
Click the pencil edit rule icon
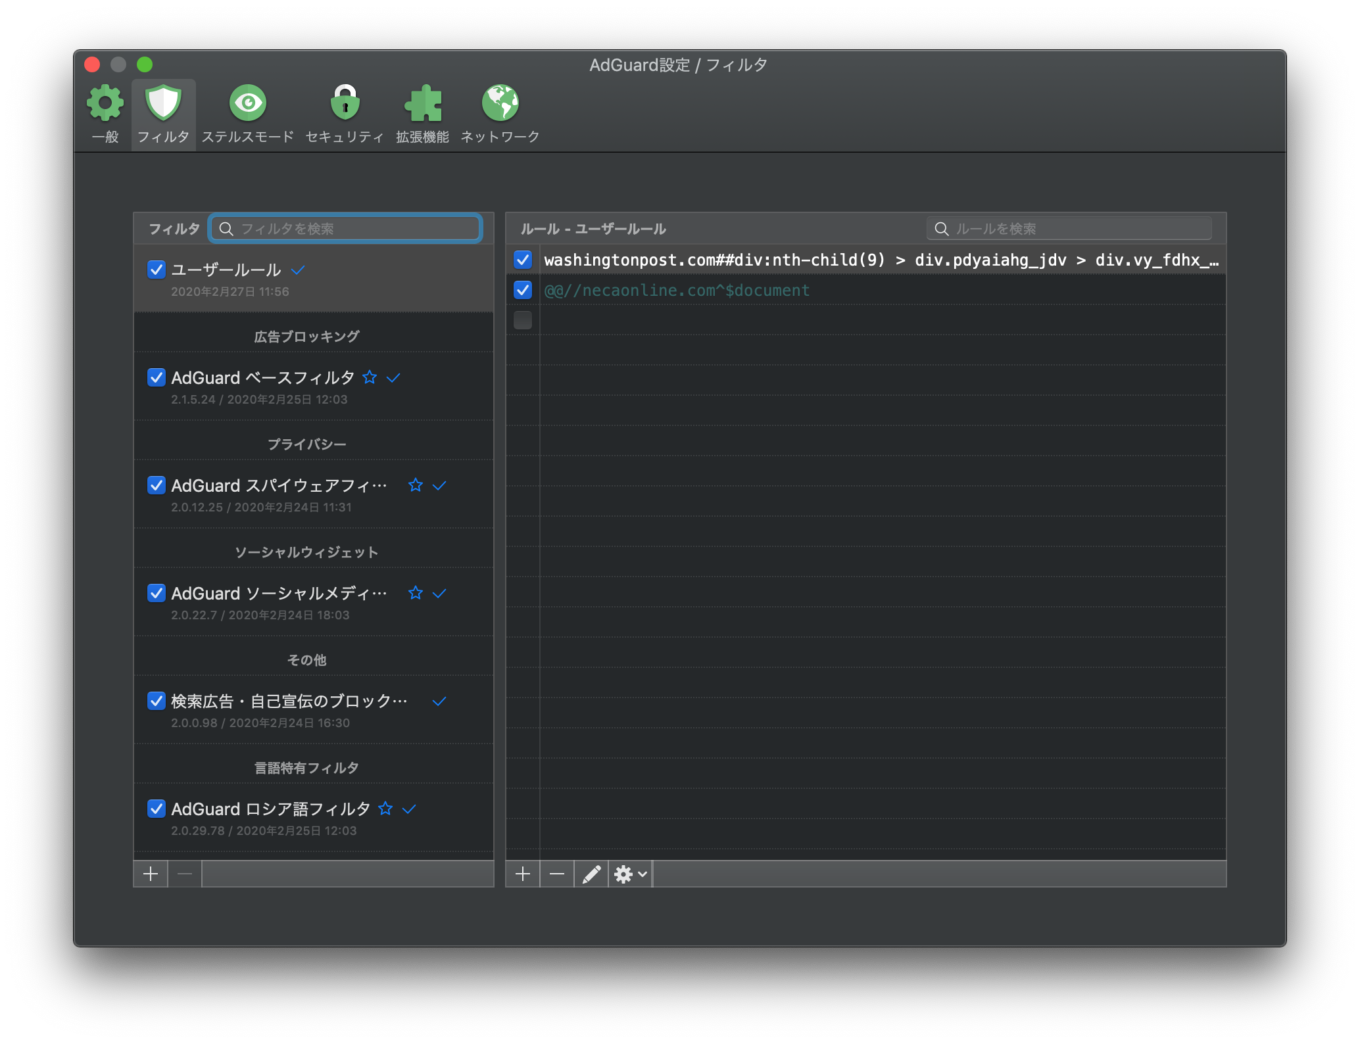591,874
